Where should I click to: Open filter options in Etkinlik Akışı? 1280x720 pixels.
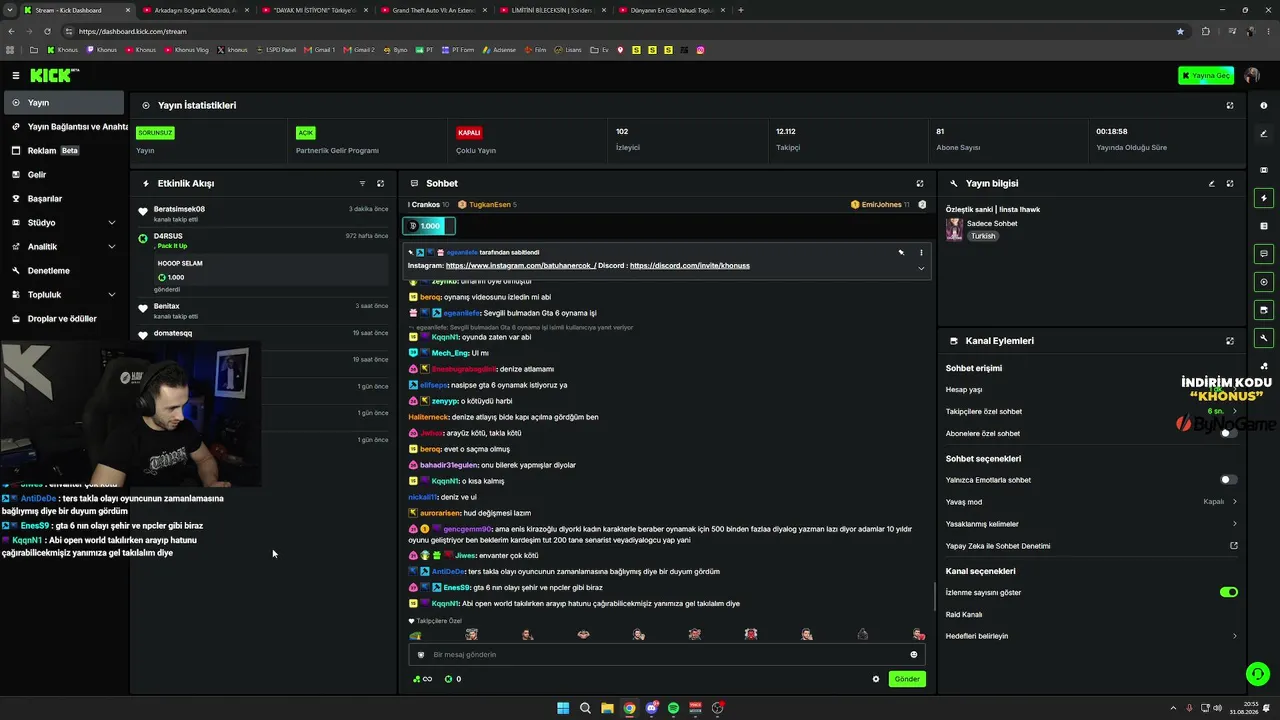(362, 184)
